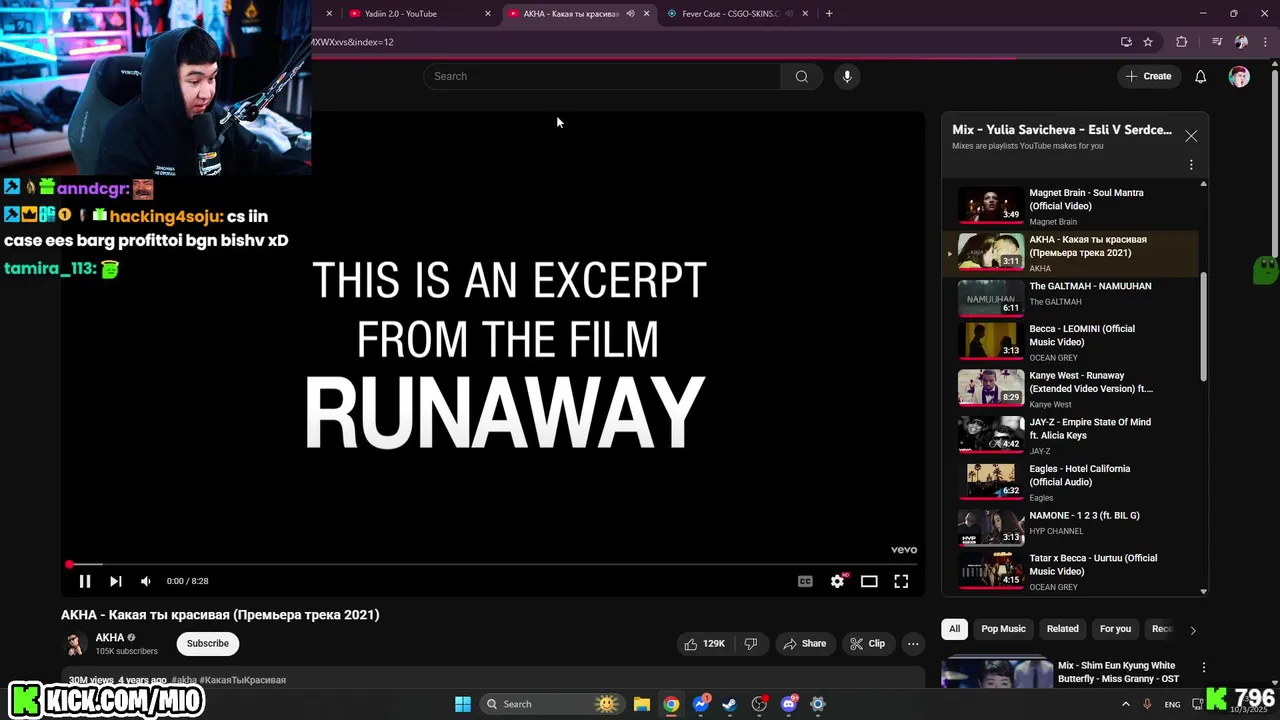This screenshot has width=1280, height=720.
Task: Toggle closed captions in the player
Action: tap(805, 581)
